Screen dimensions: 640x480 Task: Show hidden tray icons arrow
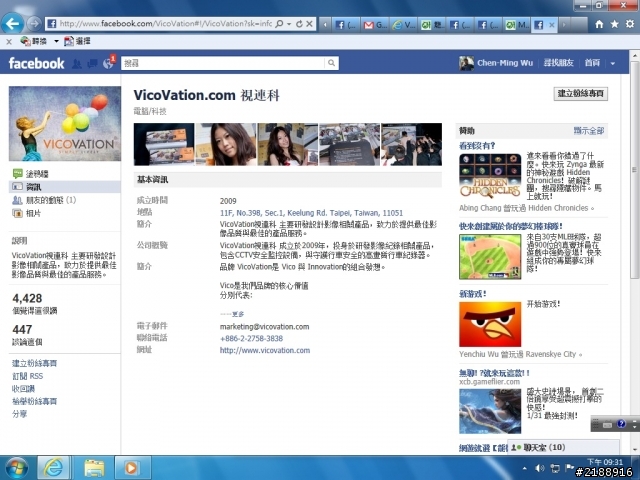tap(524, 468)
